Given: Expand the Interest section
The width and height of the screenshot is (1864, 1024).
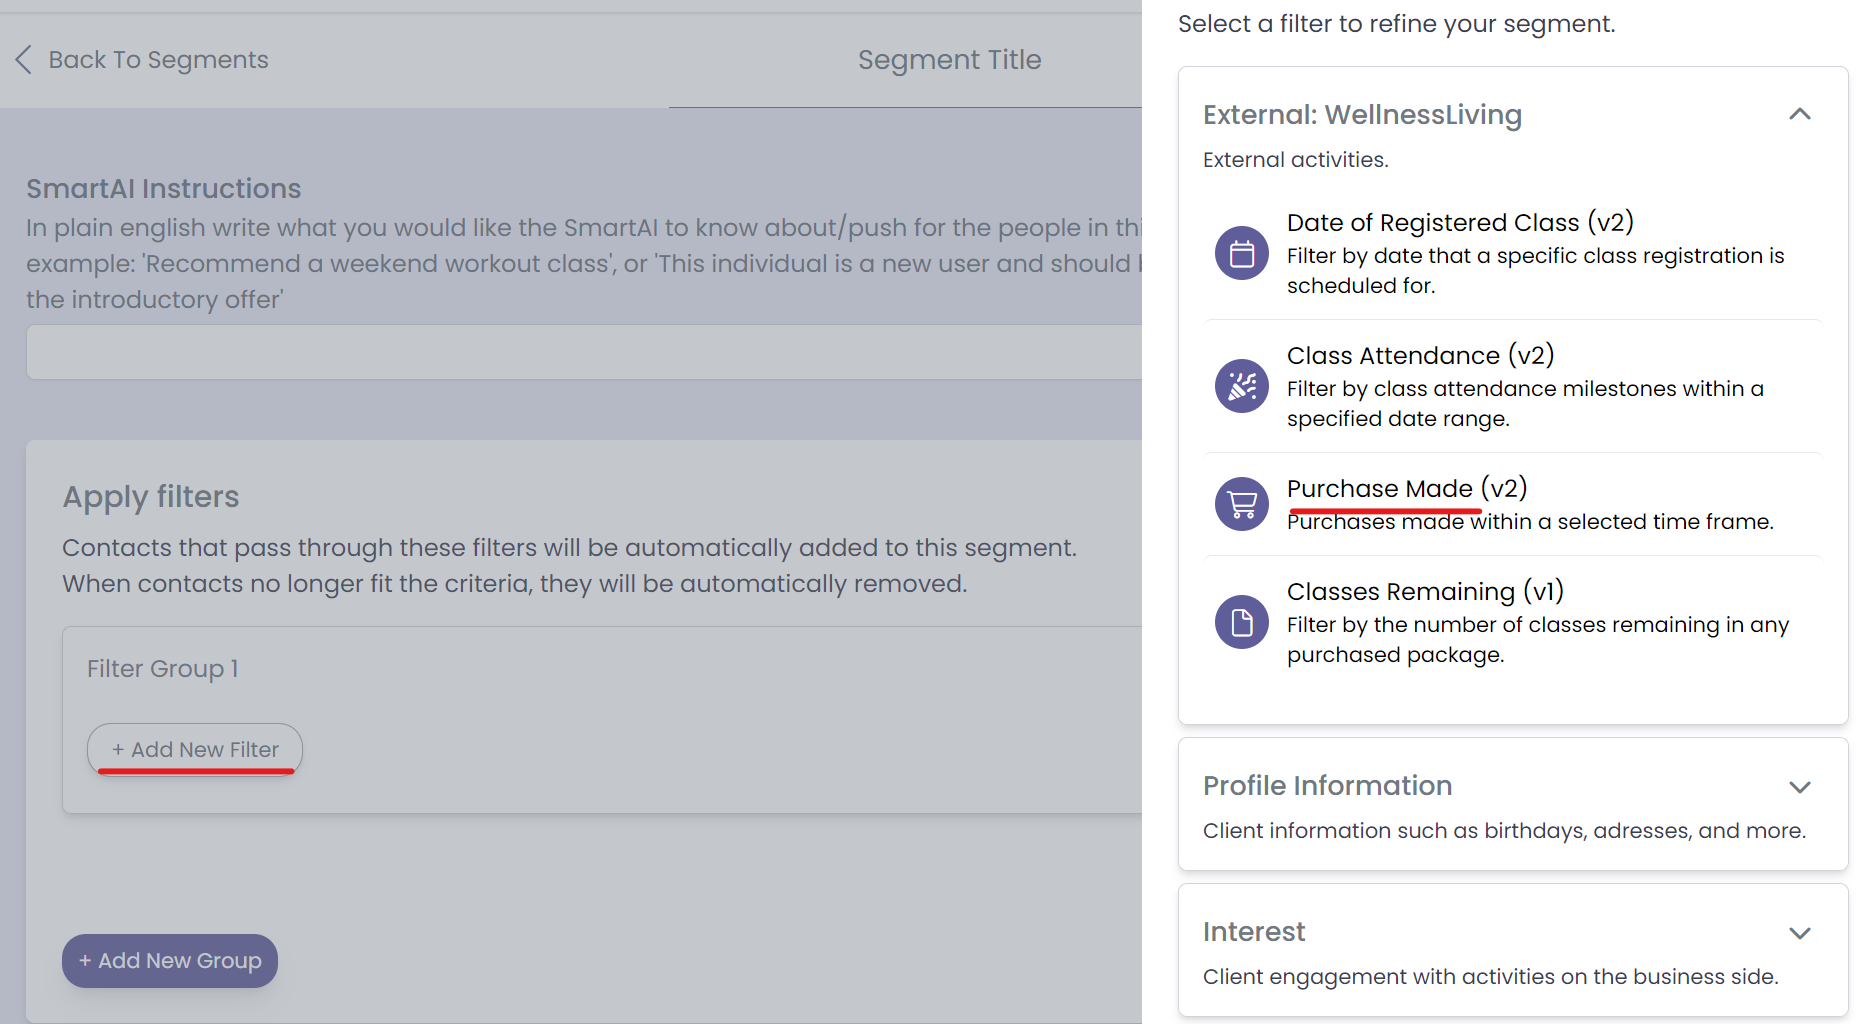Looking at the screenshot, I should [x=1800, y=932].
